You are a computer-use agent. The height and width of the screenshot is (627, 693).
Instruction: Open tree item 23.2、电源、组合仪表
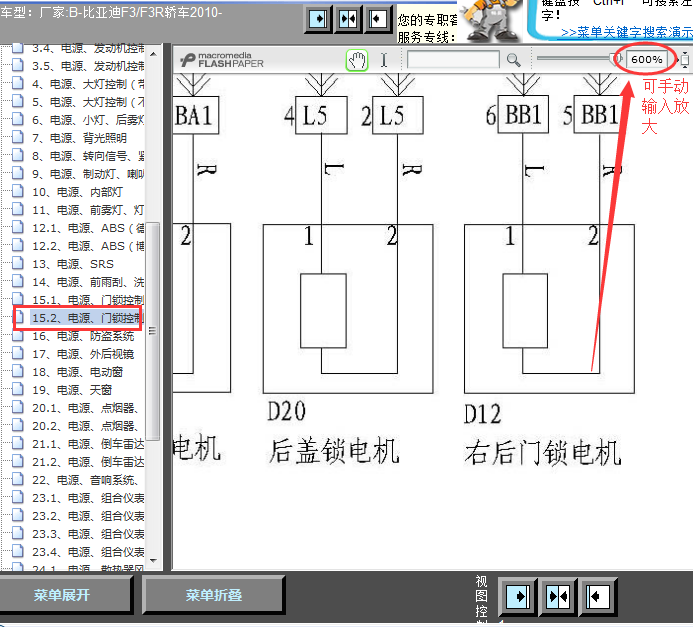88,516
